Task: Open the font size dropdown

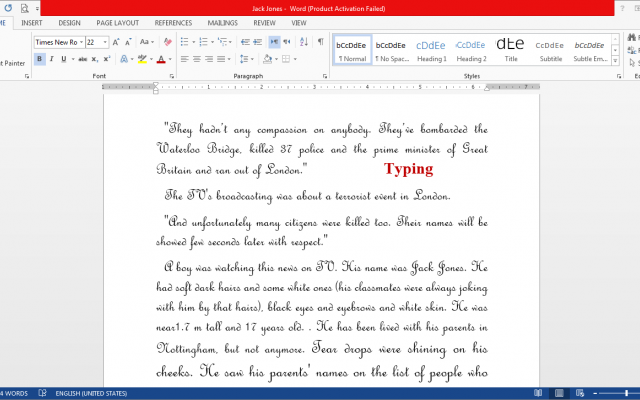Action: click(x=105, y=42)
